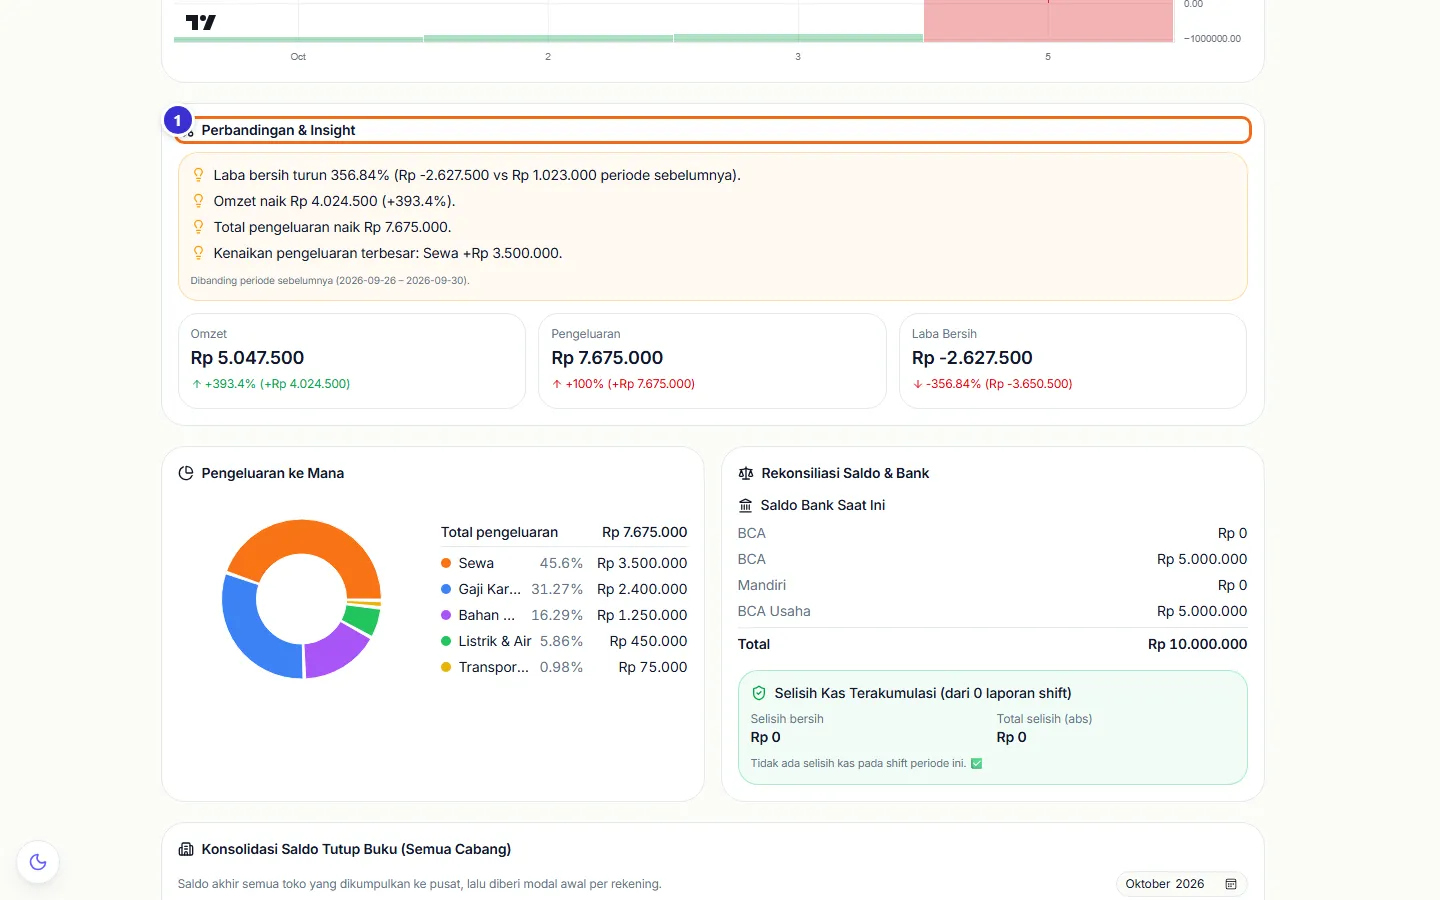The image size is (1440, 900).
Task: Click the green up arrow in the Omzet card
Action: [x=197, y=384]
